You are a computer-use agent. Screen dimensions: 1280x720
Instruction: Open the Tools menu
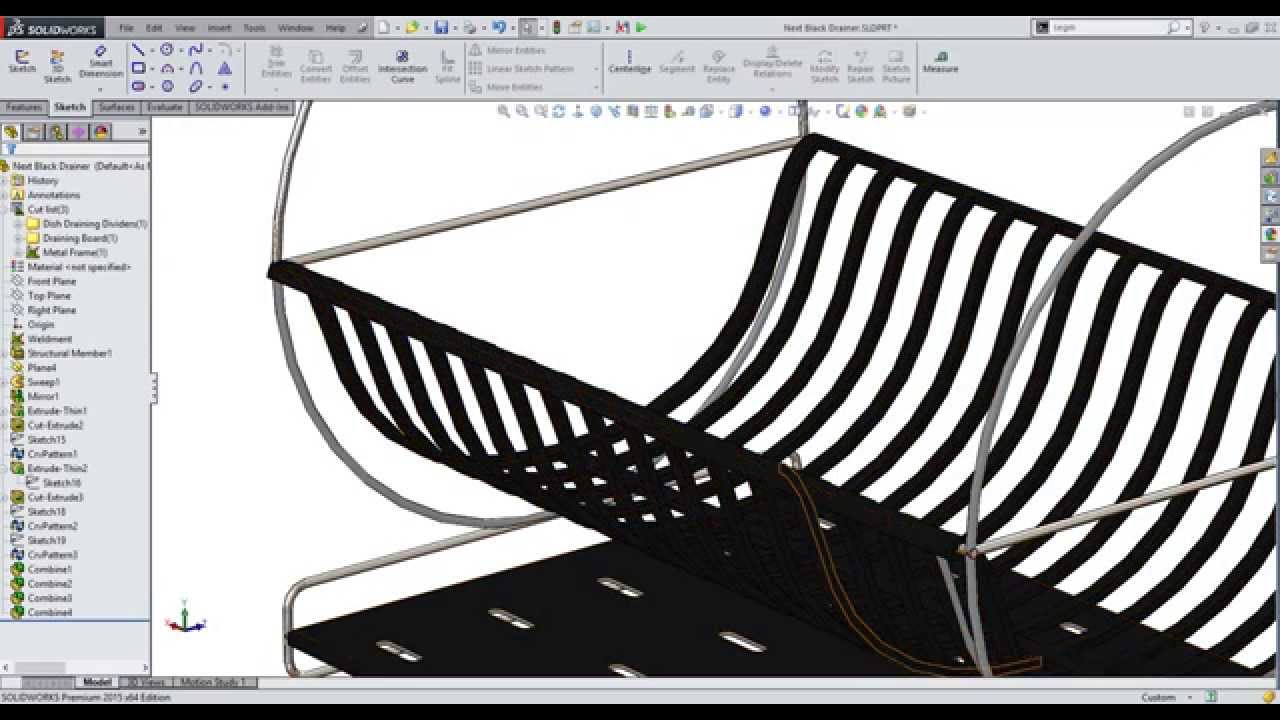[x=255, y=28]
